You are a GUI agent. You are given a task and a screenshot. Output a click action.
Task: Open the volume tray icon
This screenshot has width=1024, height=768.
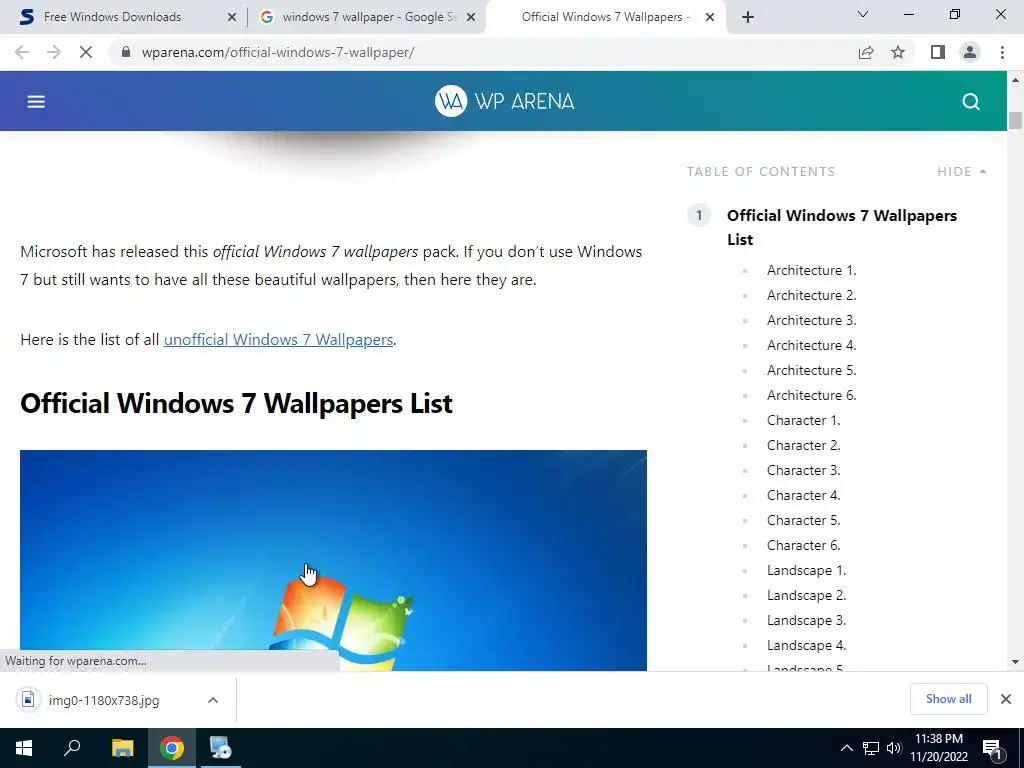(893, 748)
